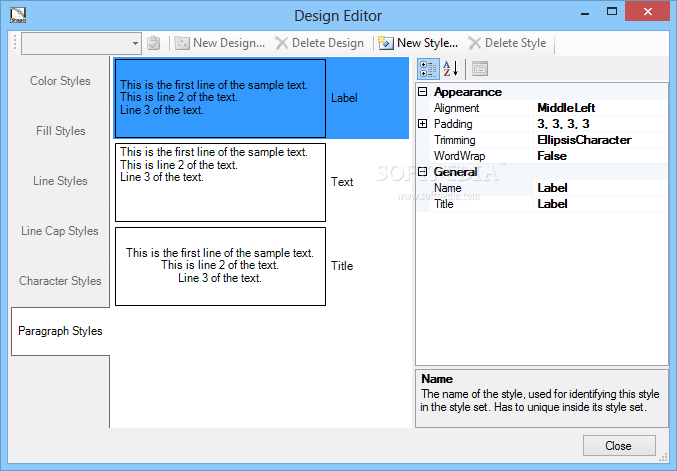
Task: Select the Trimming property label
Action: (x=455, y=140)
